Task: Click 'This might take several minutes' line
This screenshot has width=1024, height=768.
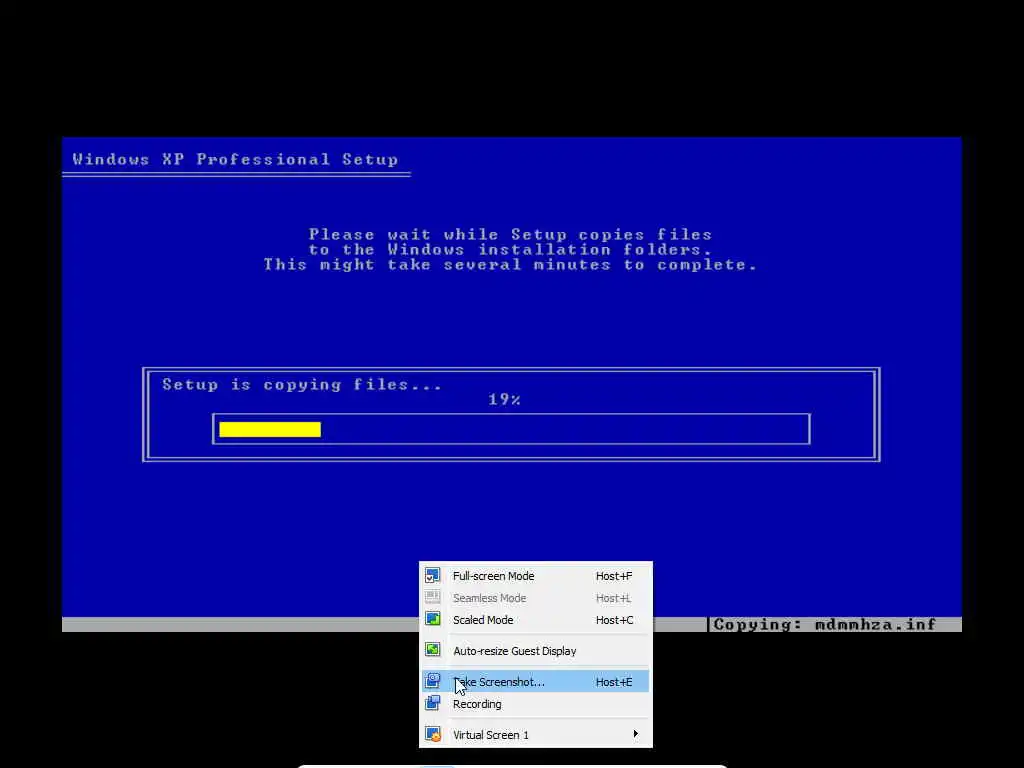Action: (510, 264)
